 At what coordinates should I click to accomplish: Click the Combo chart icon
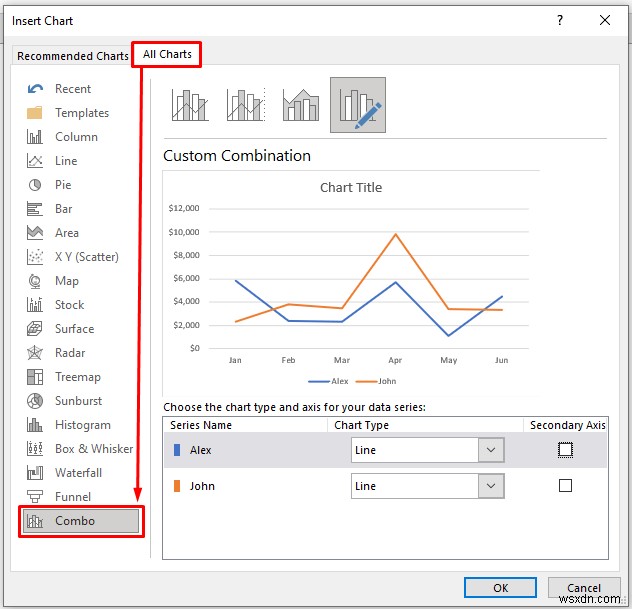[x=35, y=521]
